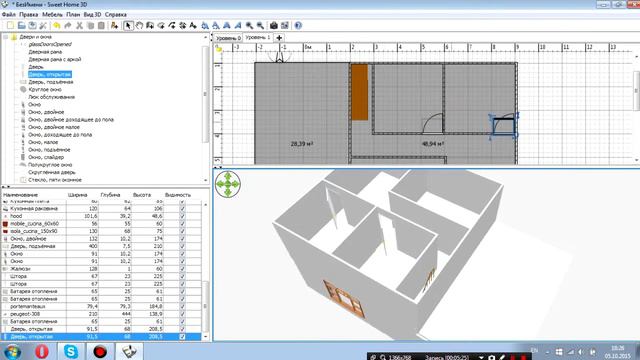Open the Правка menu
The width and height of the screenshot is (640, 360).
click(x=29, y=14)
